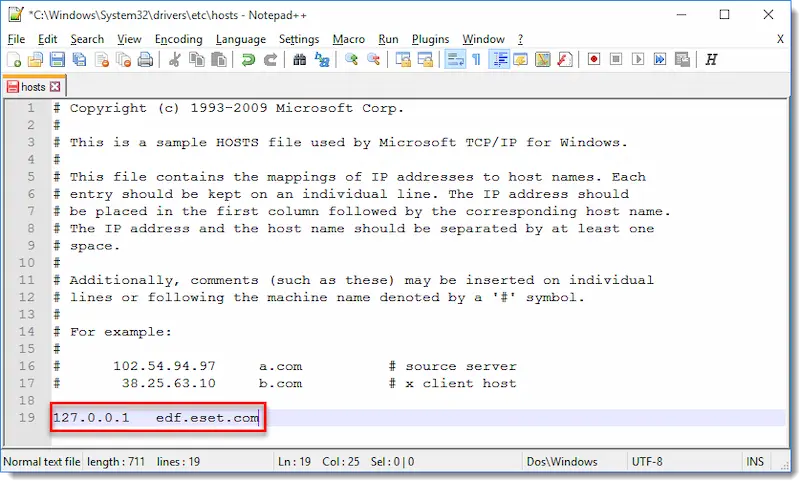Click 'Normal text file' status field
Viewport: 800px width, 481px height.
[x=42, y=462]
